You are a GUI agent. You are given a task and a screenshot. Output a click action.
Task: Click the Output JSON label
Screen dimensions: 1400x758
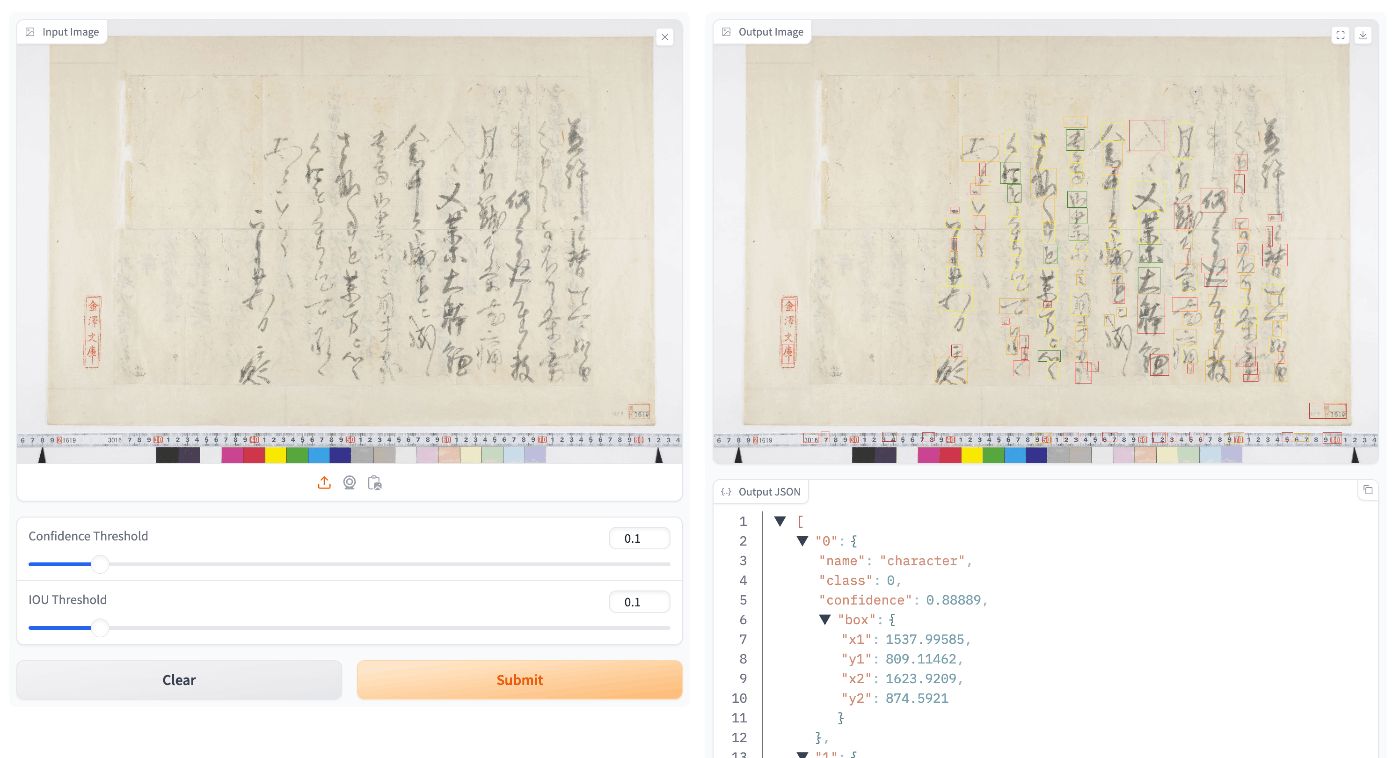770,492
